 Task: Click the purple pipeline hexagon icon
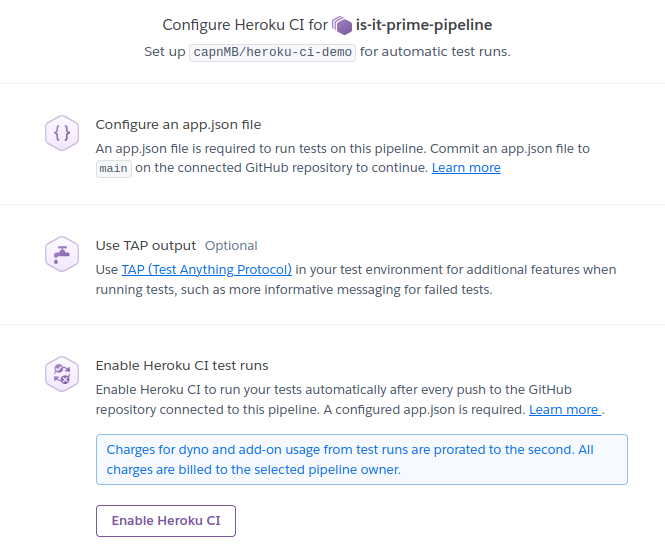(x=342, y=25)
